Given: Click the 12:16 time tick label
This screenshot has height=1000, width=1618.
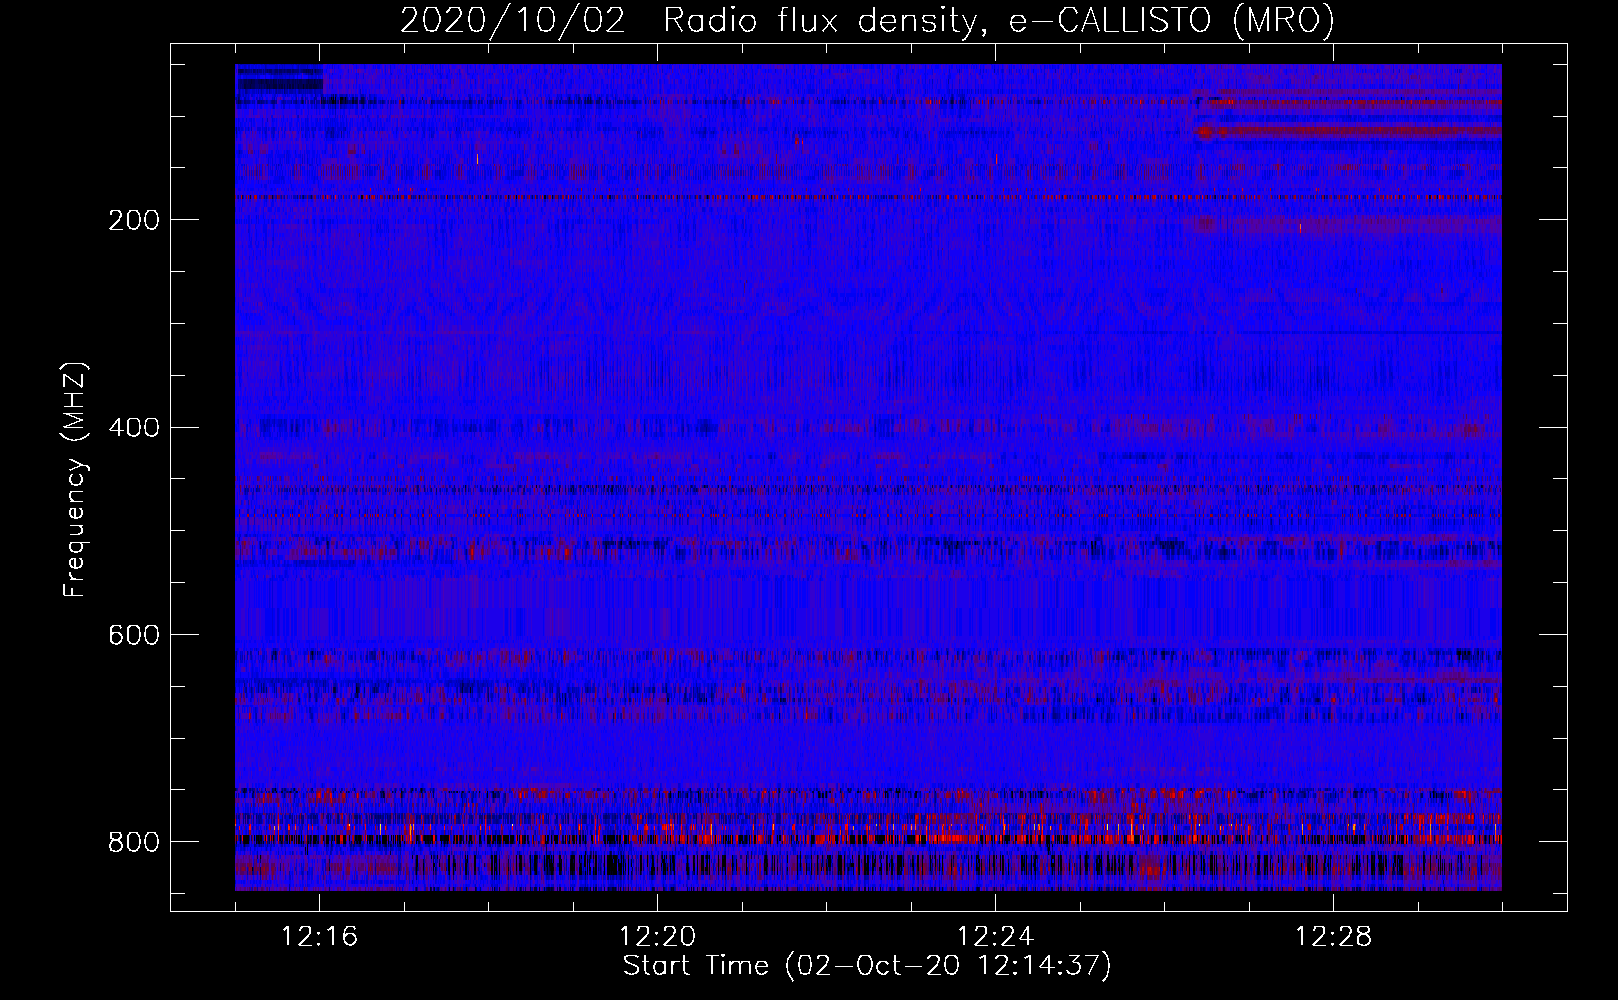Looking at the screenshot, I should pos(319,937).
